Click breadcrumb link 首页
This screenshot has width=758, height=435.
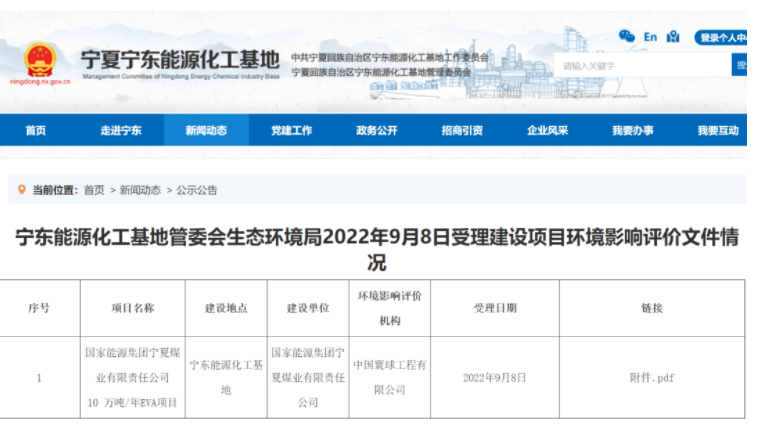coord(94,190)
